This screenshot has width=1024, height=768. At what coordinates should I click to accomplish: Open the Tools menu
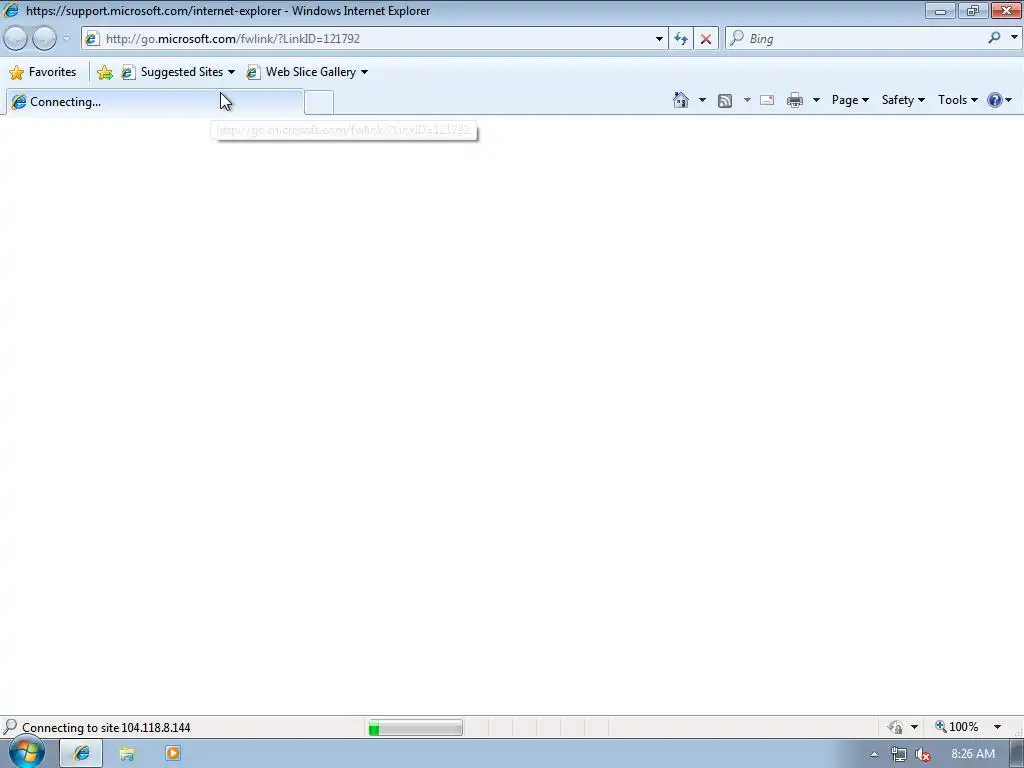pyautogui.click(x=957, y=100)
